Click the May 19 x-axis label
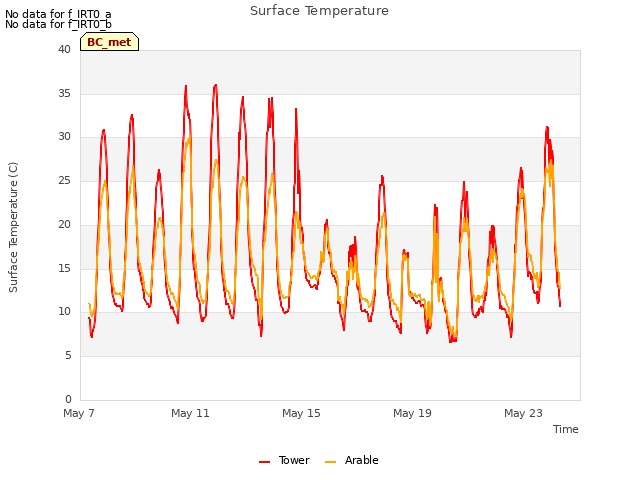Screen dimensions: 640x480 coord(412,413)
